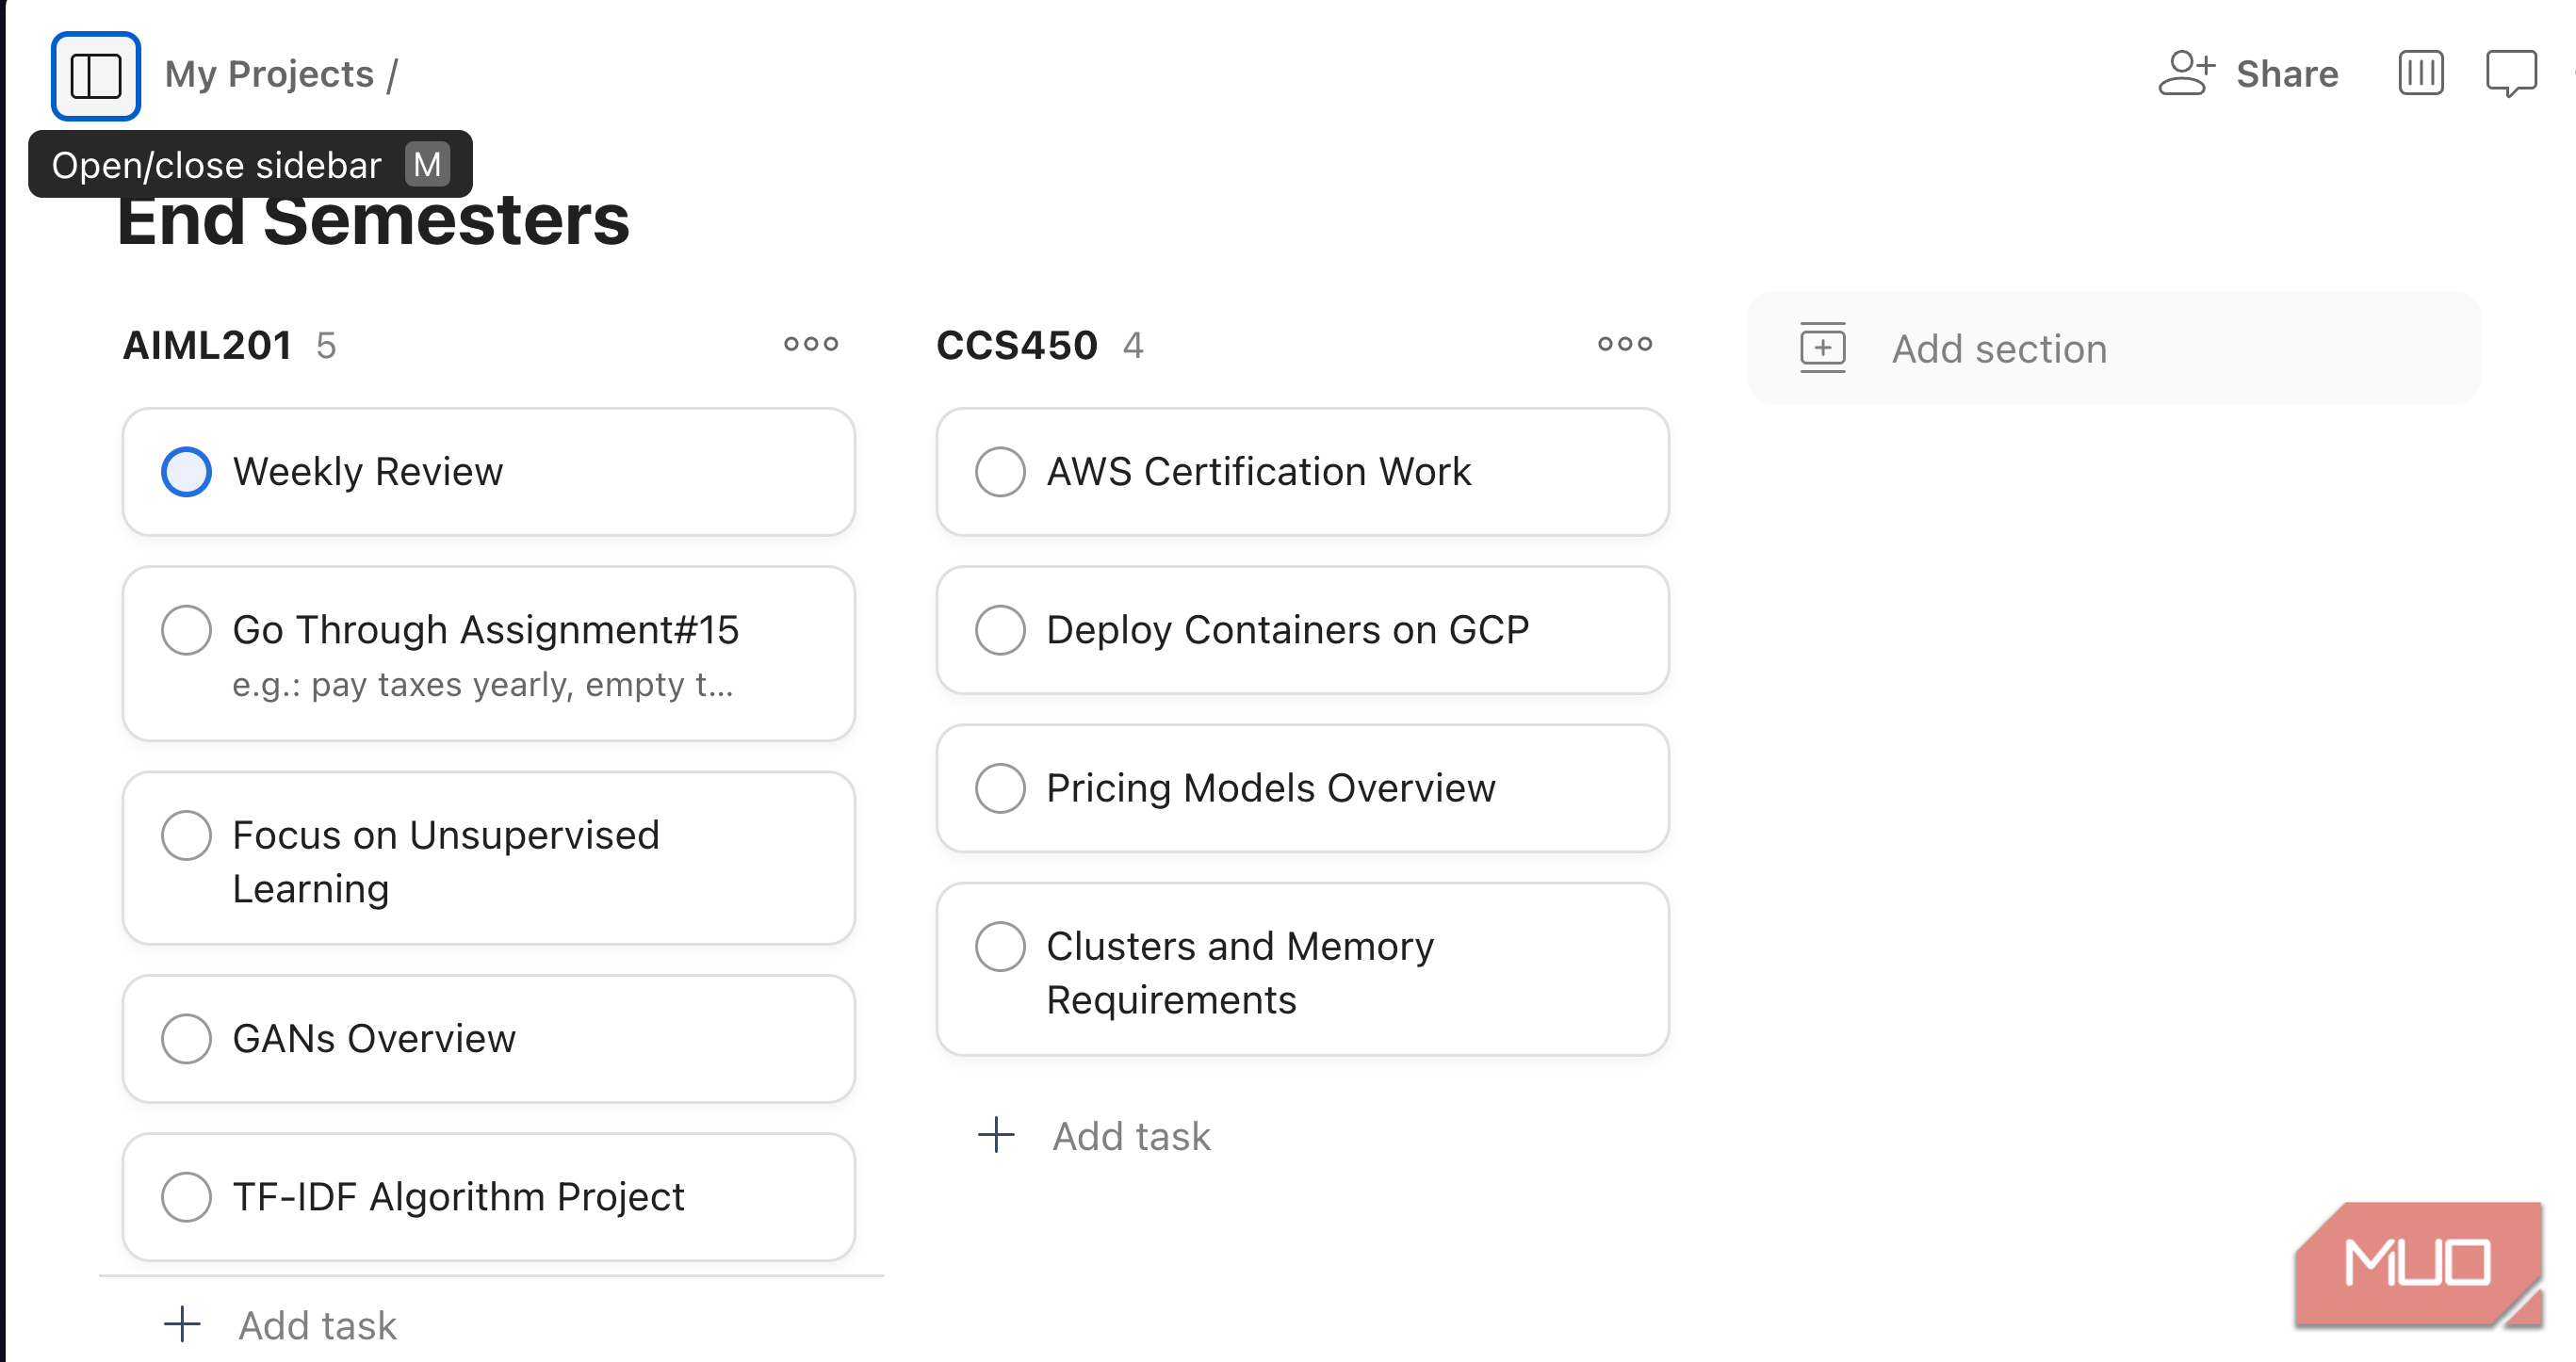Open CCS450 section more options menu
The width and height of the screenshot is (2576, 1362).
[x=1624, y=345]
